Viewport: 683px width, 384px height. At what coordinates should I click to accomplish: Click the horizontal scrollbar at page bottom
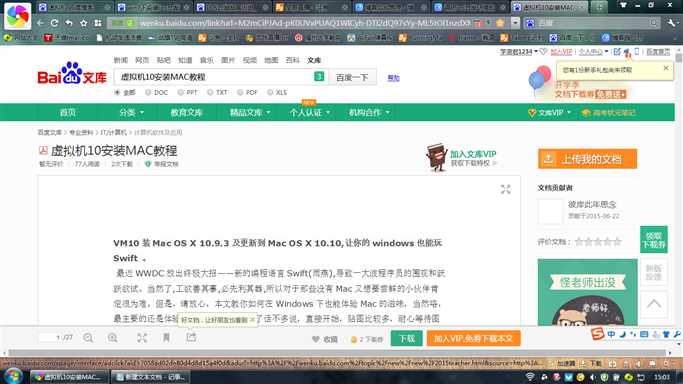(338, 353)
